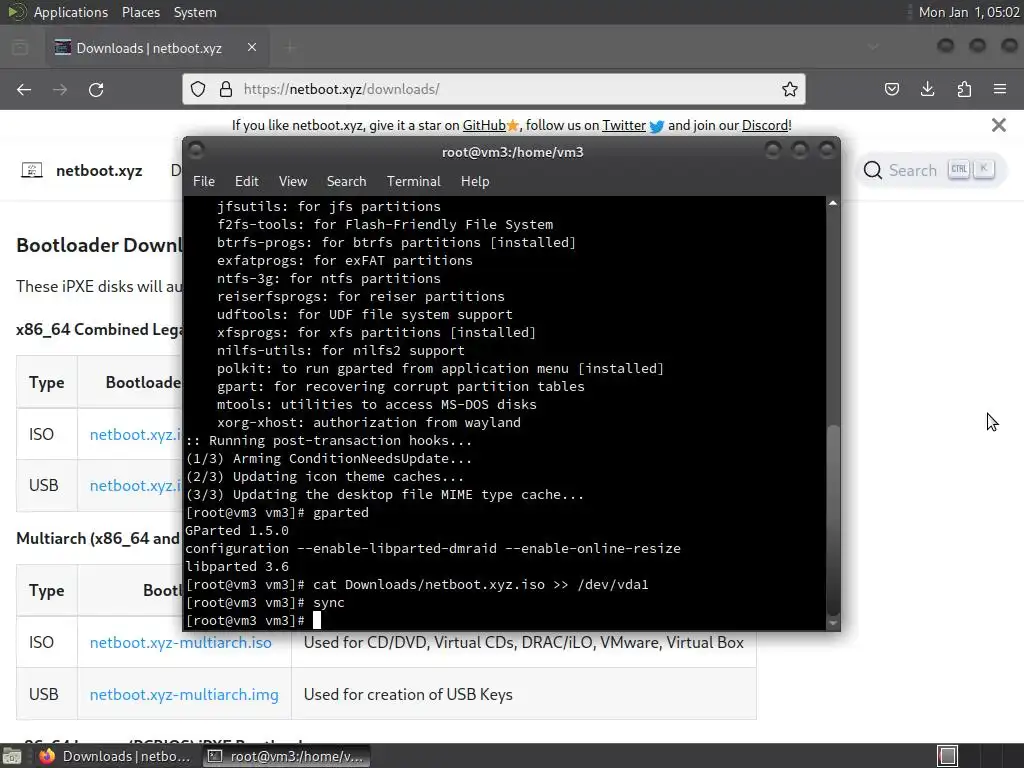Download netboot.xyz-multiarch.img
Viewport: 1024px width, 768px height.
pyautogui.click(x=184, y=694)
